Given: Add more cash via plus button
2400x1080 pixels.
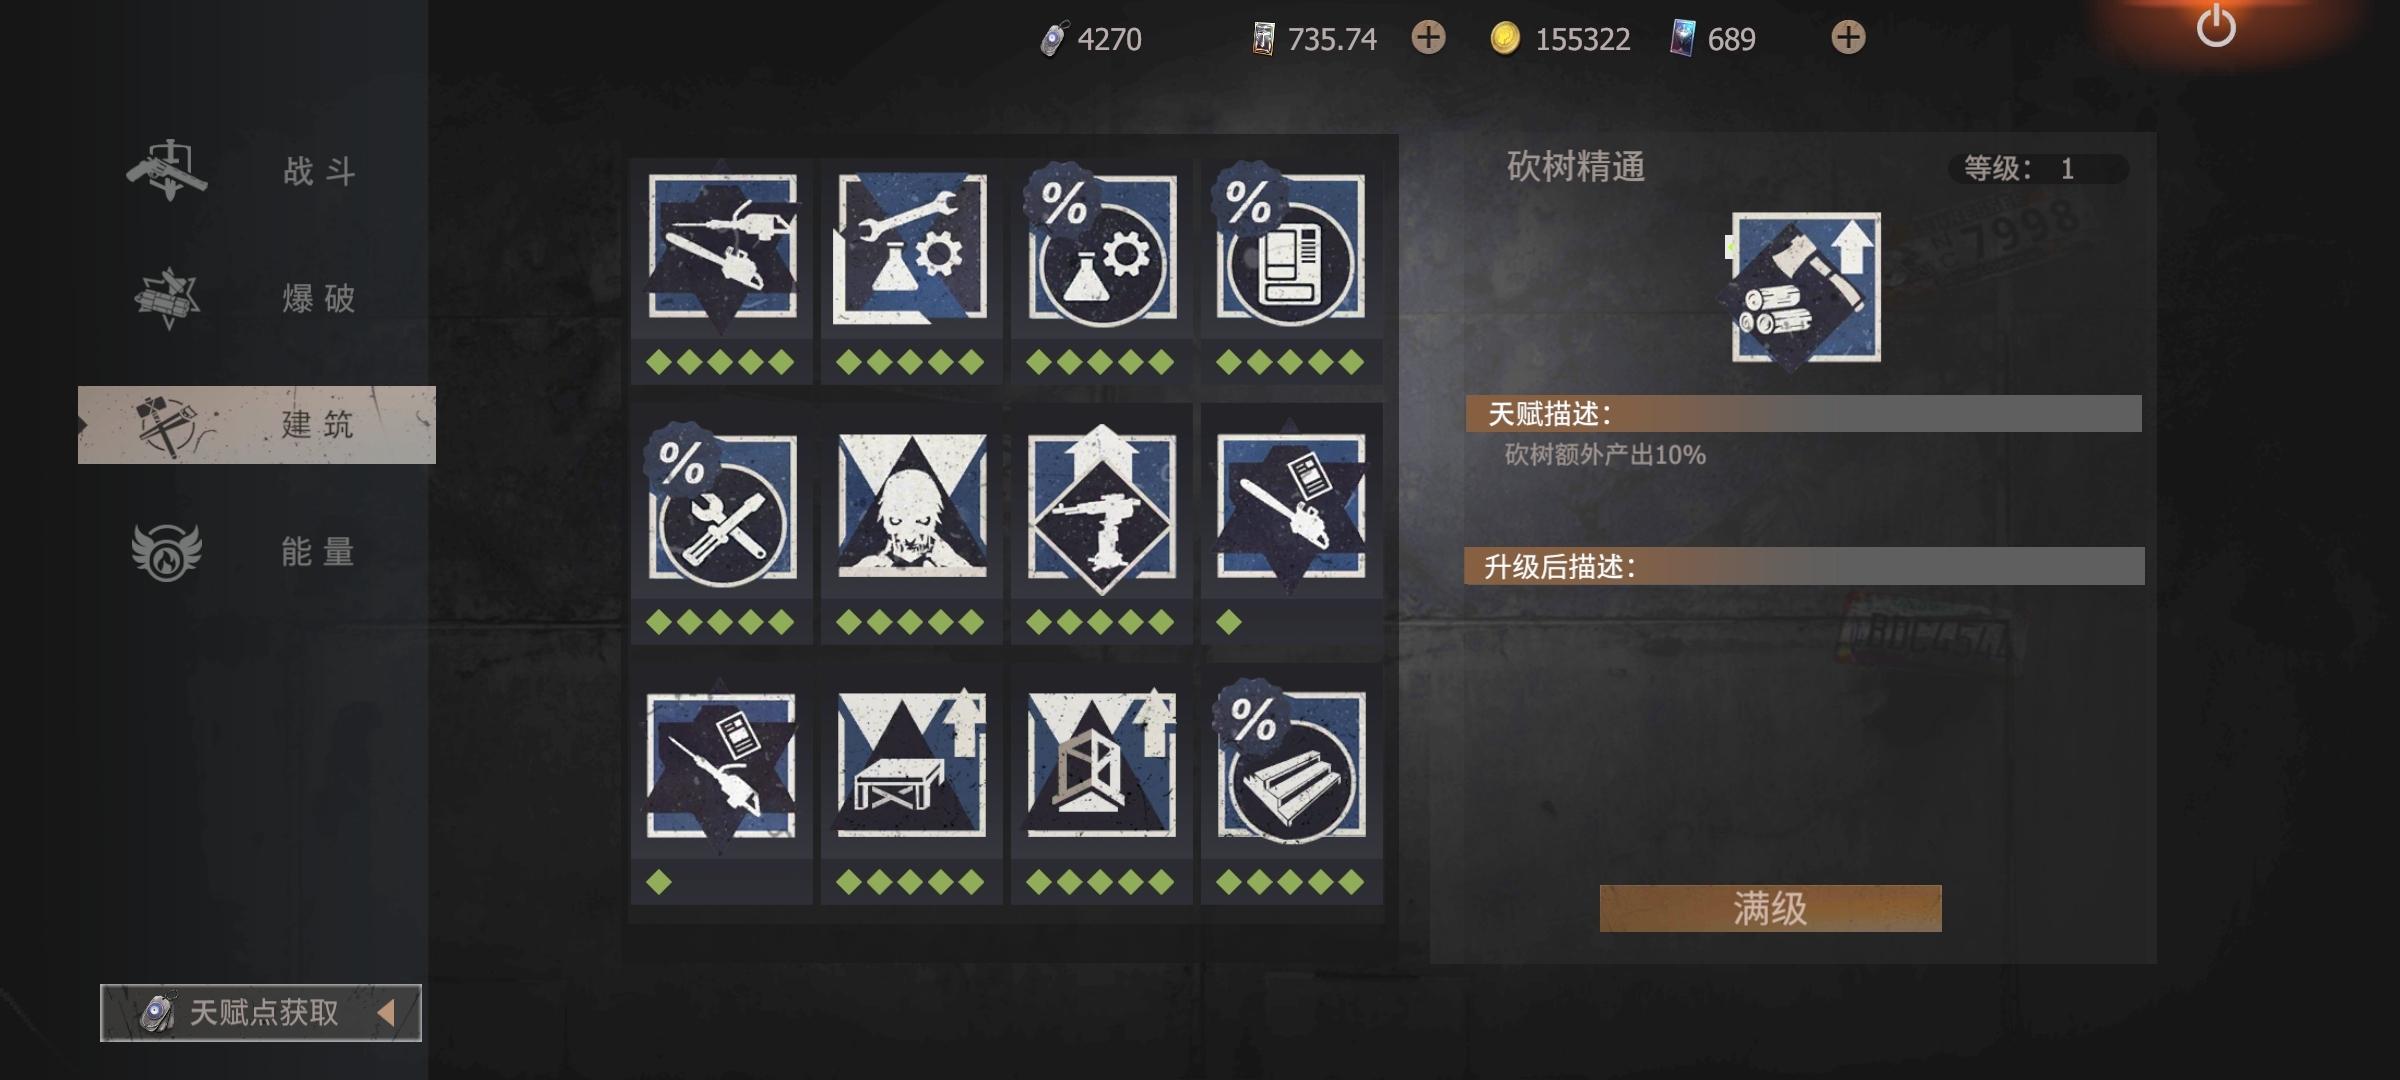Looking at the screenshot, I should point(1428,38).
